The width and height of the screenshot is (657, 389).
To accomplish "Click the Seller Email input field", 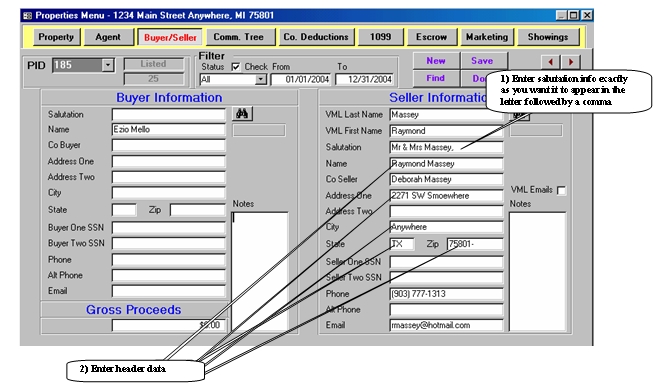I will (446, 325).
